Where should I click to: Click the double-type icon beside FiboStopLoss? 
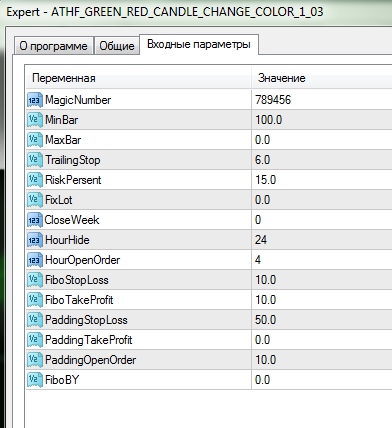click(35, 280)
